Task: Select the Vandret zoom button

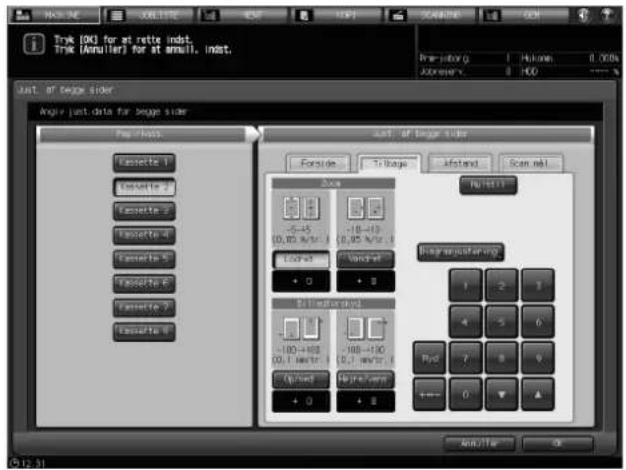Action: 365,260
